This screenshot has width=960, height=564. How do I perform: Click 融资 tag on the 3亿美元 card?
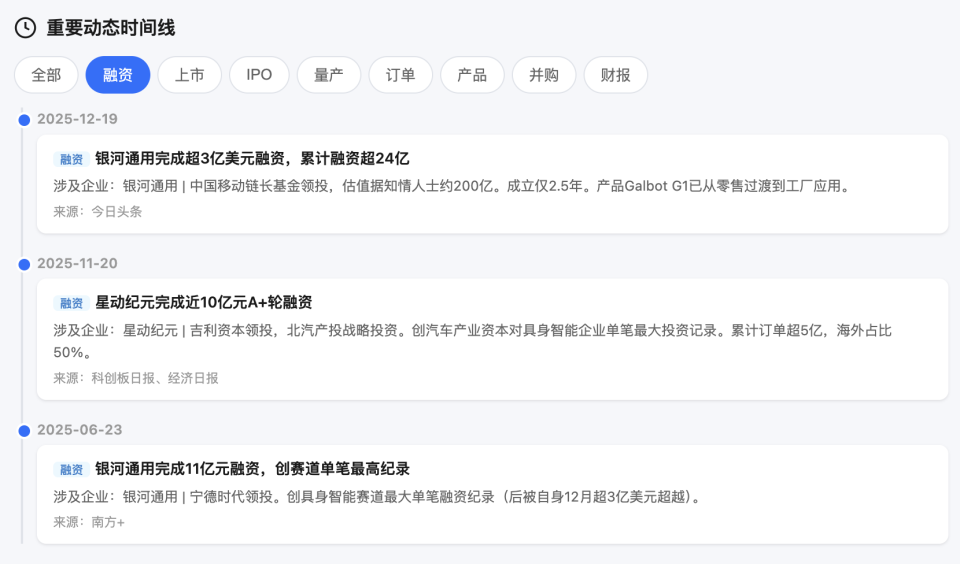[72, 159]
